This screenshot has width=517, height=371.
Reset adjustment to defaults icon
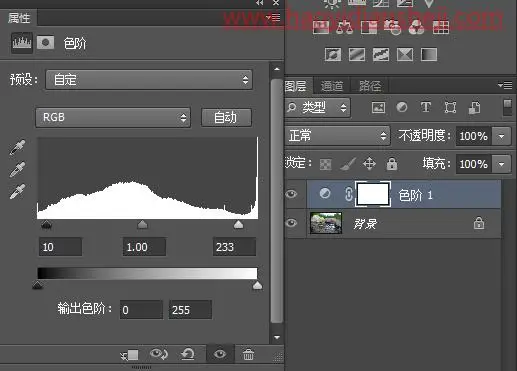tap(188, 354)
